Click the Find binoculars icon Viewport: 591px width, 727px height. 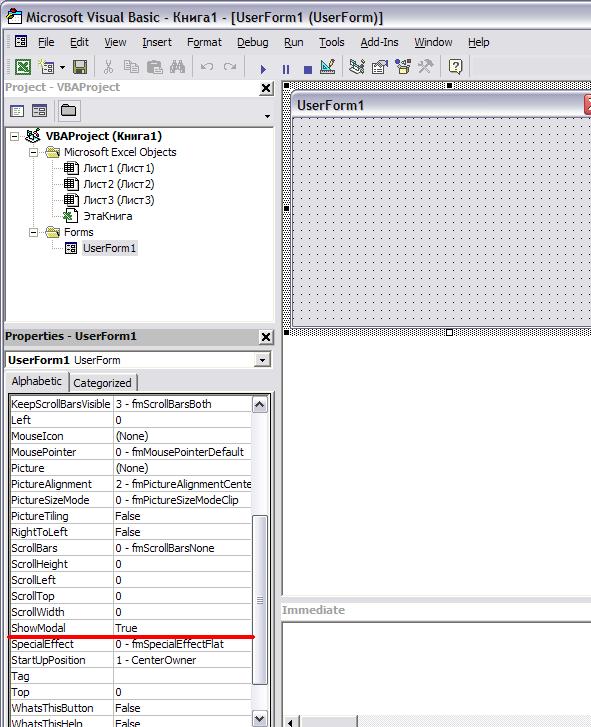(178, 67)
